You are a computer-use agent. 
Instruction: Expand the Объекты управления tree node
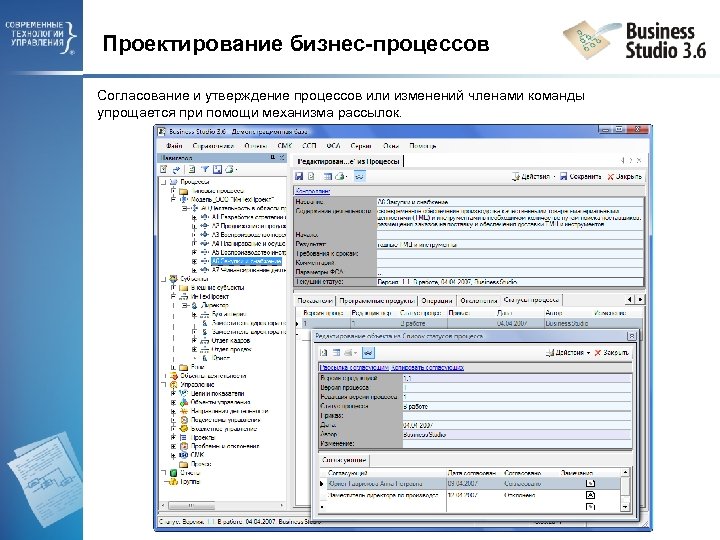[173, 403]
